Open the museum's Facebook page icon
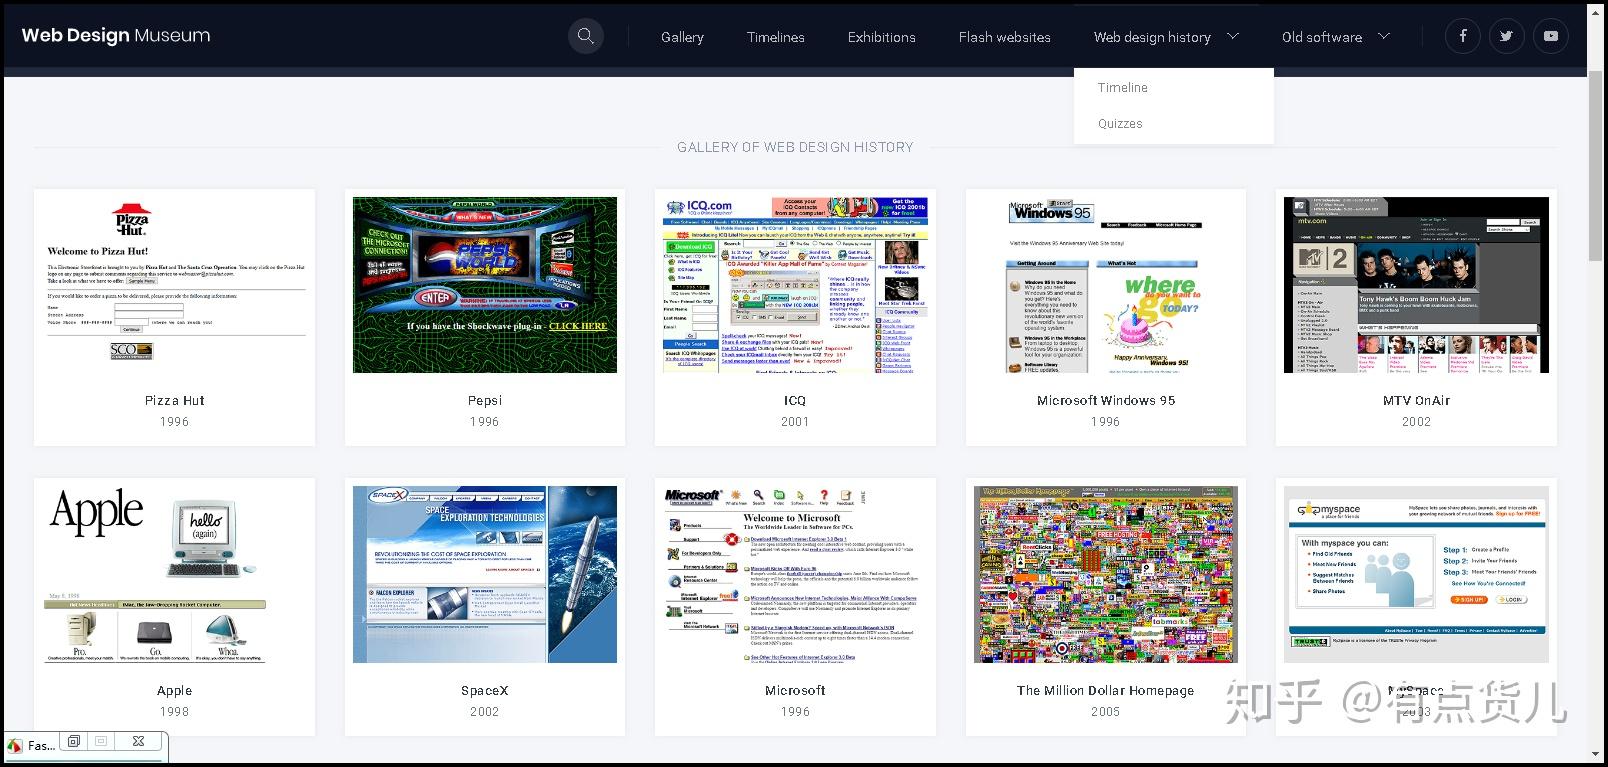The height and width of the screenshot is (767, 1608). click(x=1462, y=36)
